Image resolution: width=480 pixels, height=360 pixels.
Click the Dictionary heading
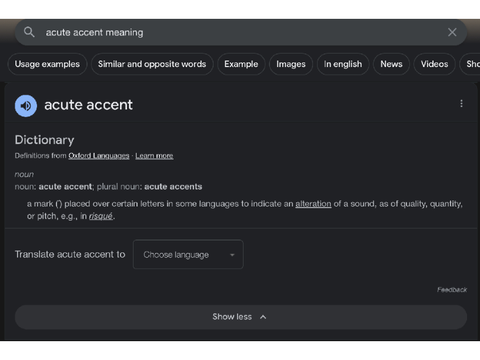[44, 140]
